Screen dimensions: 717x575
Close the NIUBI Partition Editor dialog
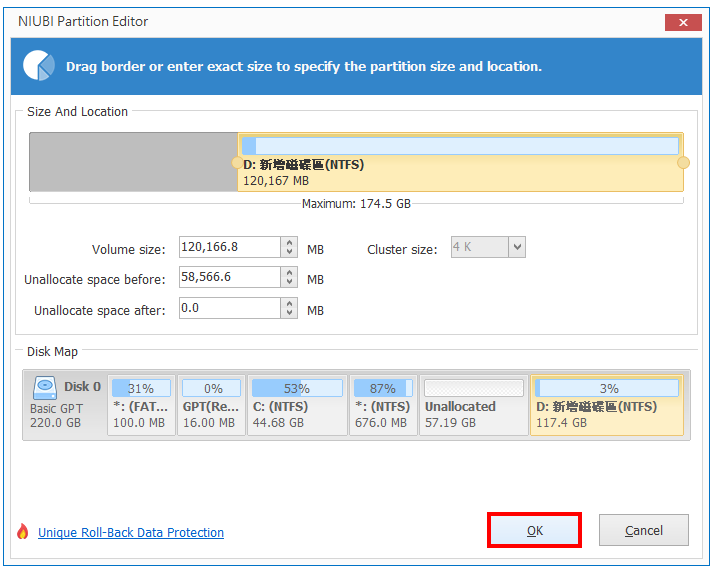(683, 22)
